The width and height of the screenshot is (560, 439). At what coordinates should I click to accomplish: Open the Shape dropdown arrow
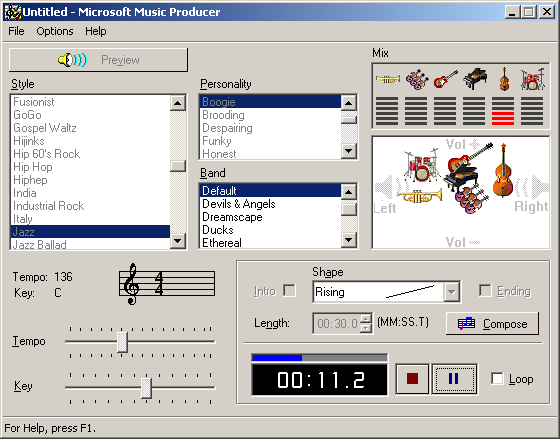click(x=451, y=292)
